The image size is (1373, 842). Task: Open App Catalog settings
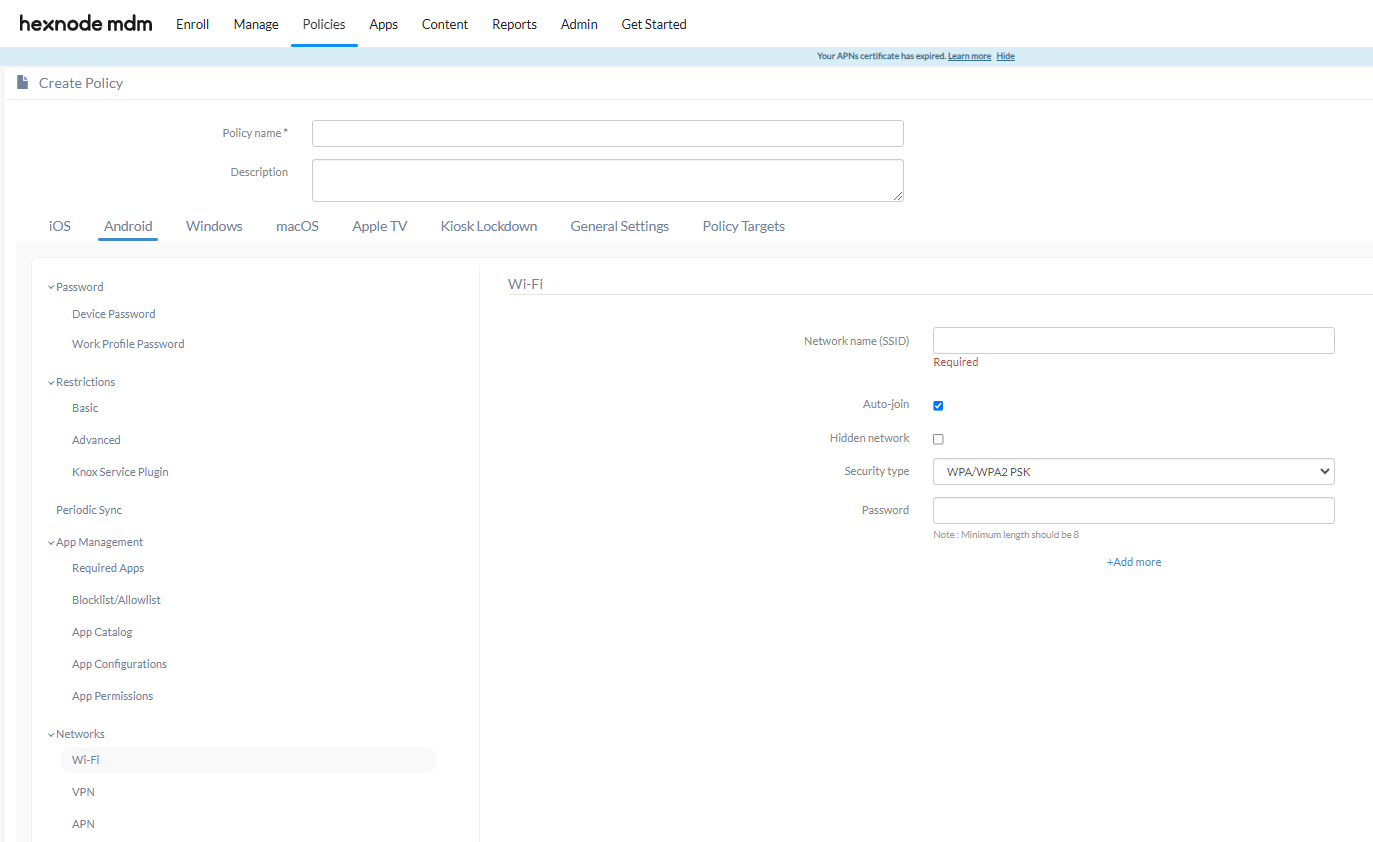tap(102, 632)
